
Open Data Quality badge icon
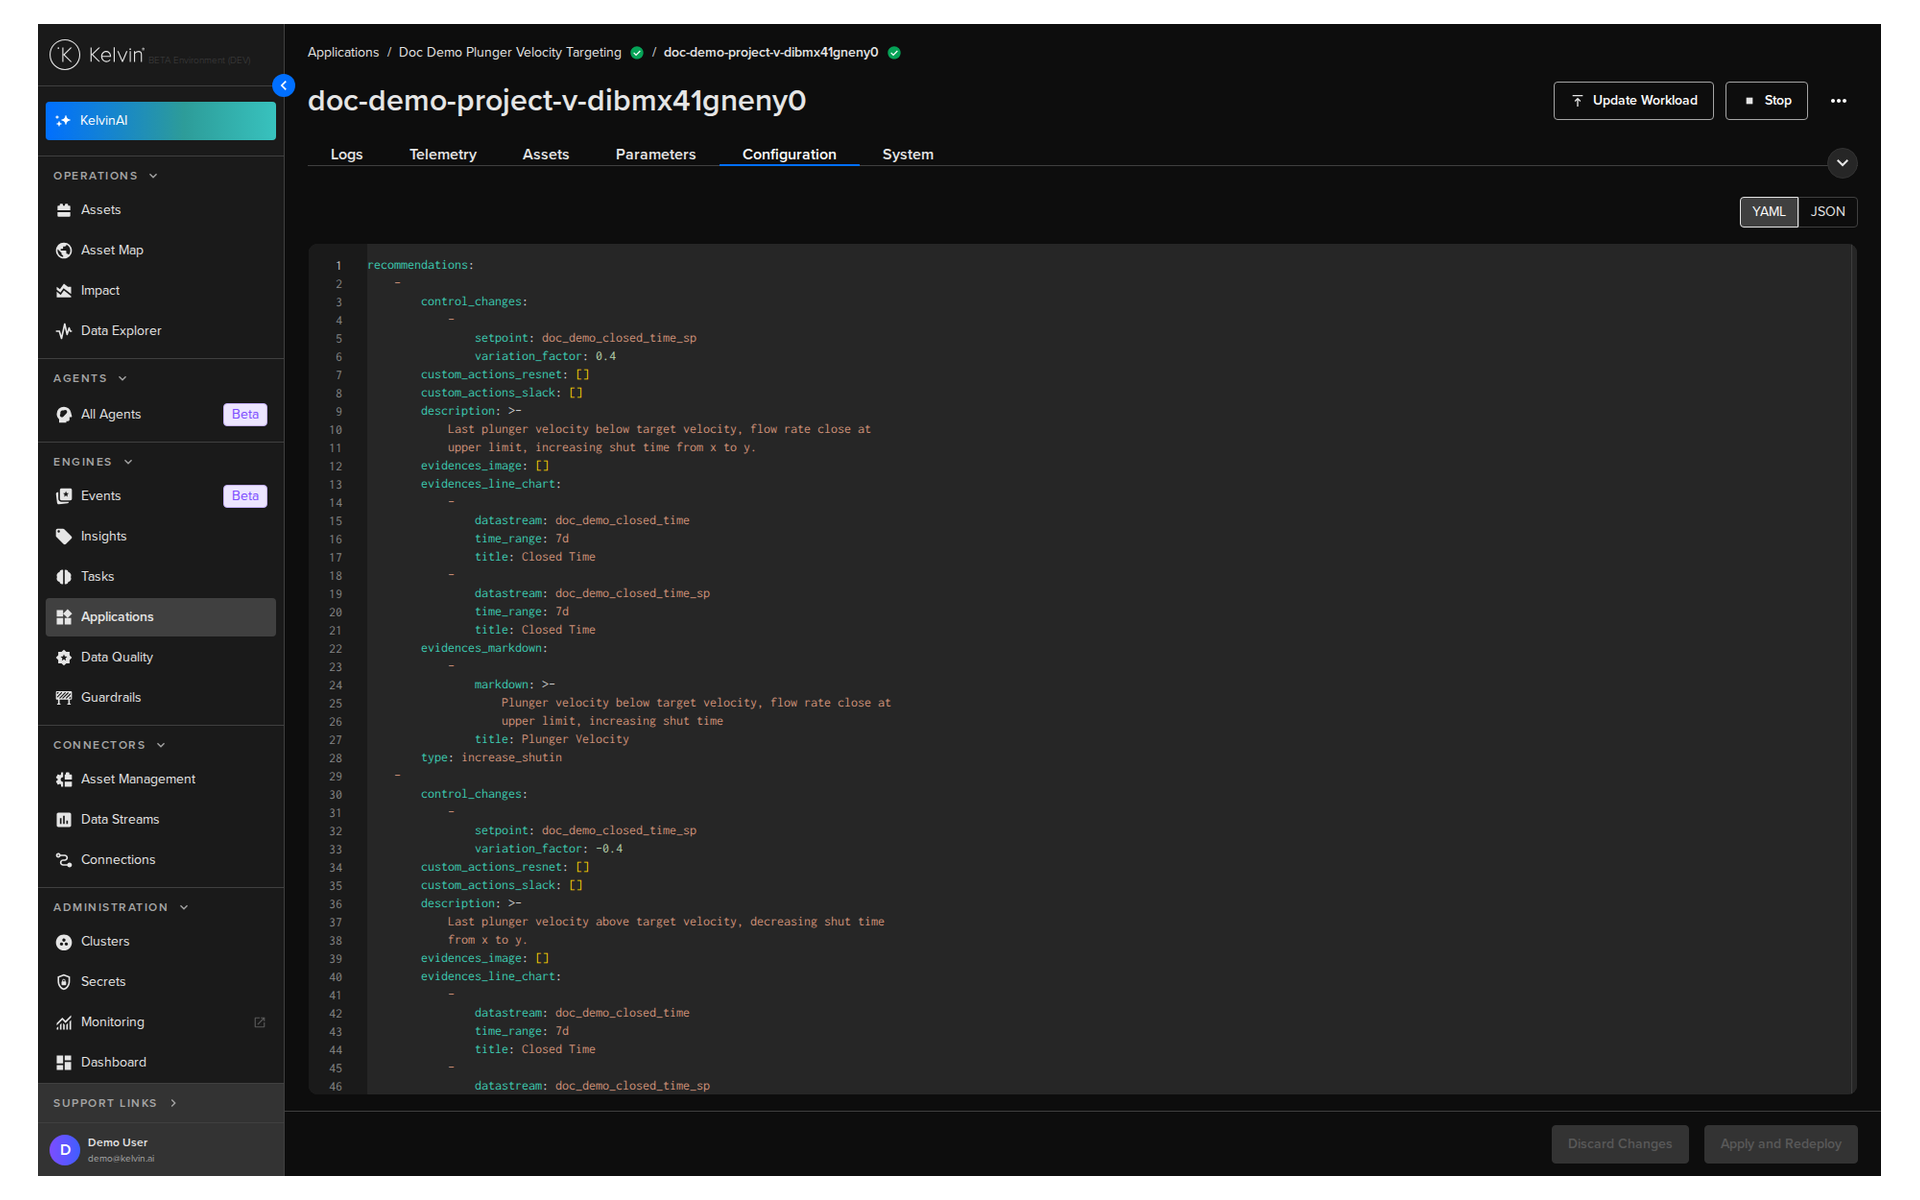[x=64, y=658]
